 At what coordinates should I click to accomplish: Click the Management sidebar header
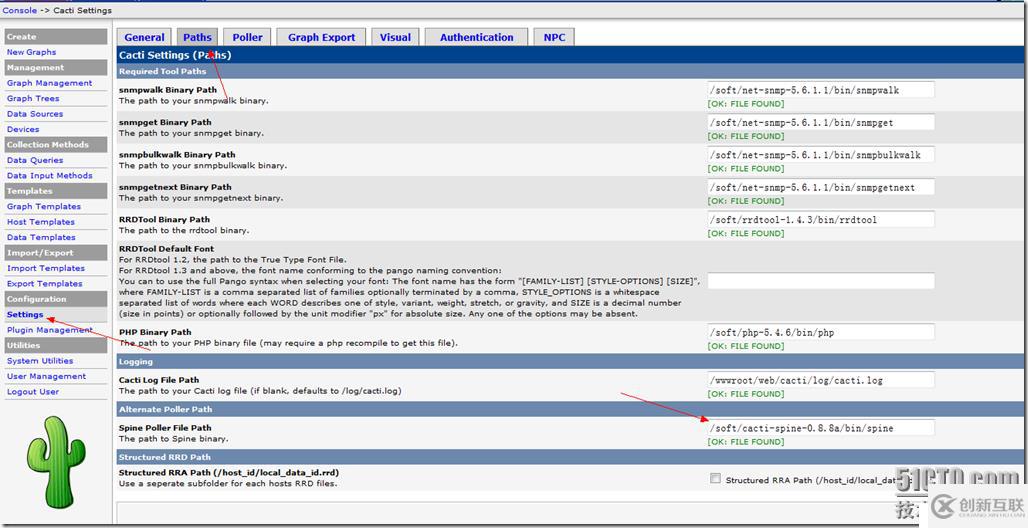[x=56, y=68]
